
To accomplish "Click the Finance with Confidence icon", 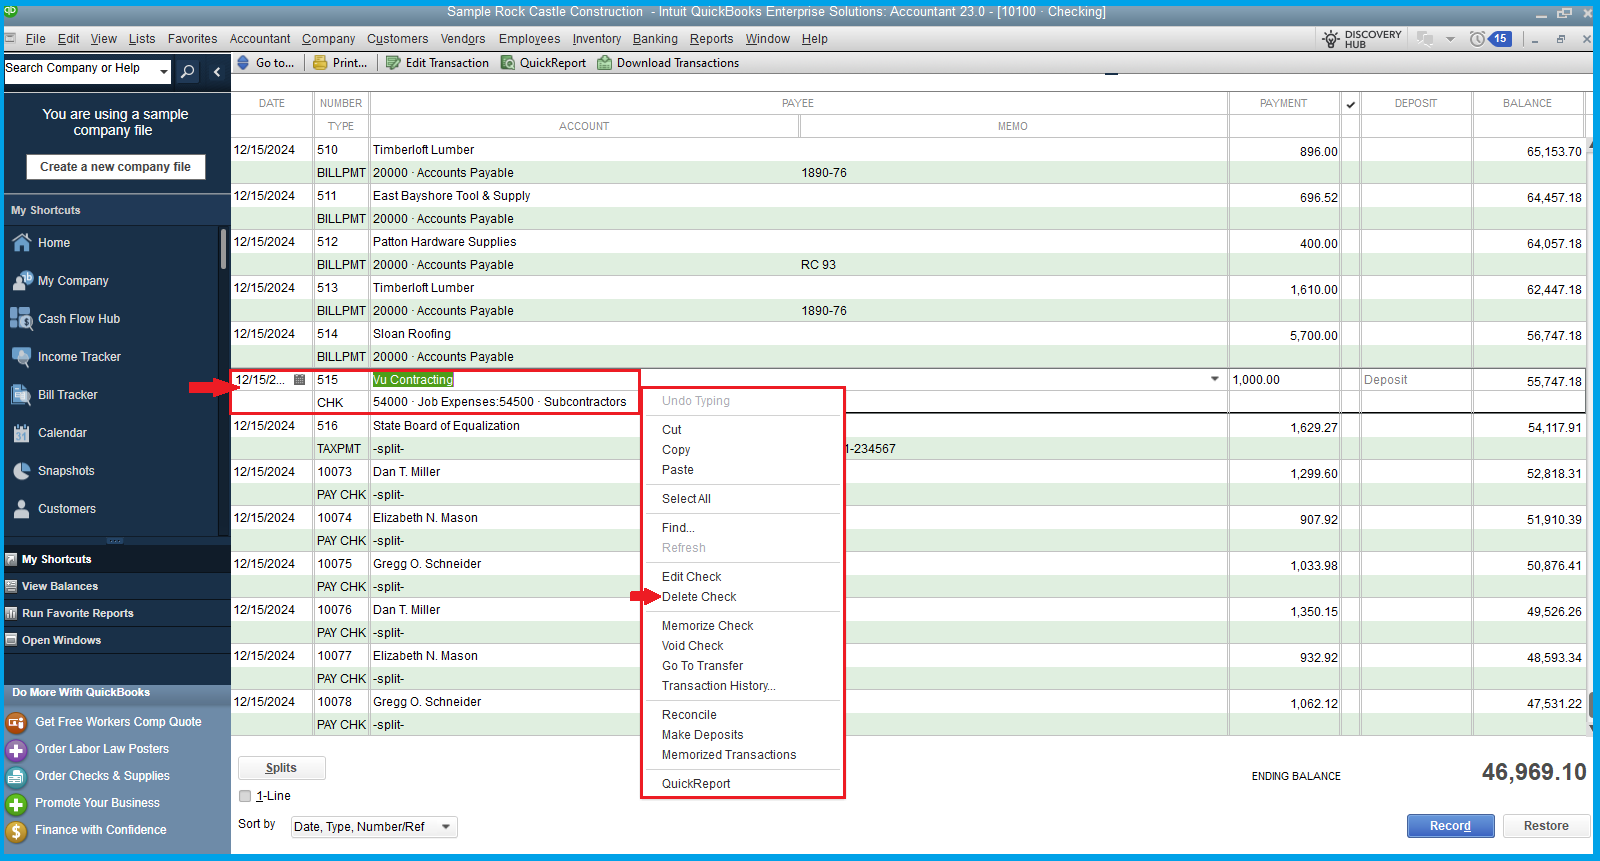I will click(x=16, y=830).
